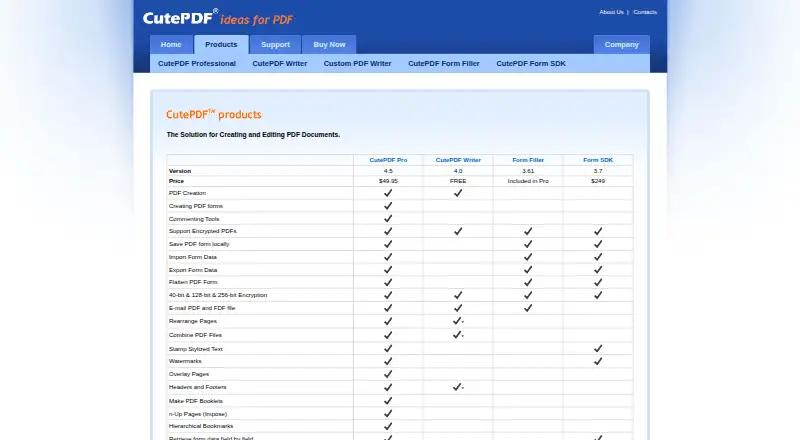The height and width of the screenshot is (440, 800).
Task: Click the 'CutePDF products' heading
Action: (x=214, y=114)
